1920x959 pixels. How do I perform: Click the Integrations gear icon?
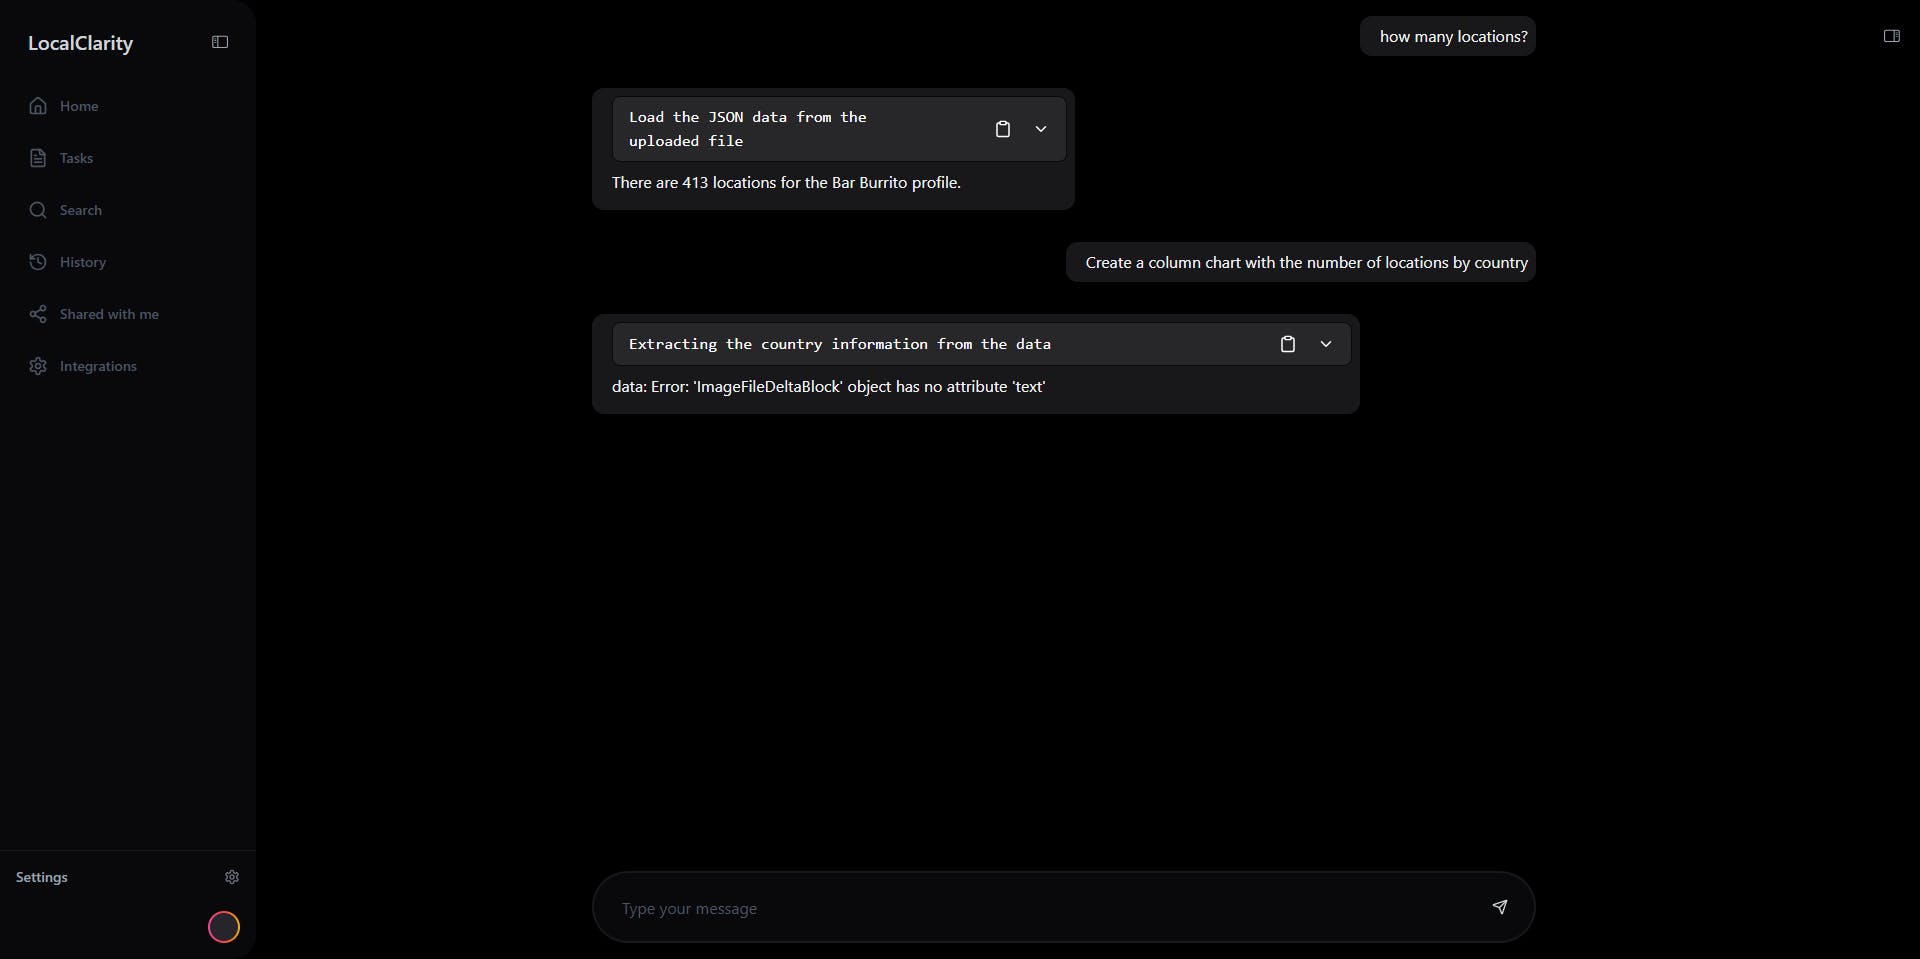(38, 366)
